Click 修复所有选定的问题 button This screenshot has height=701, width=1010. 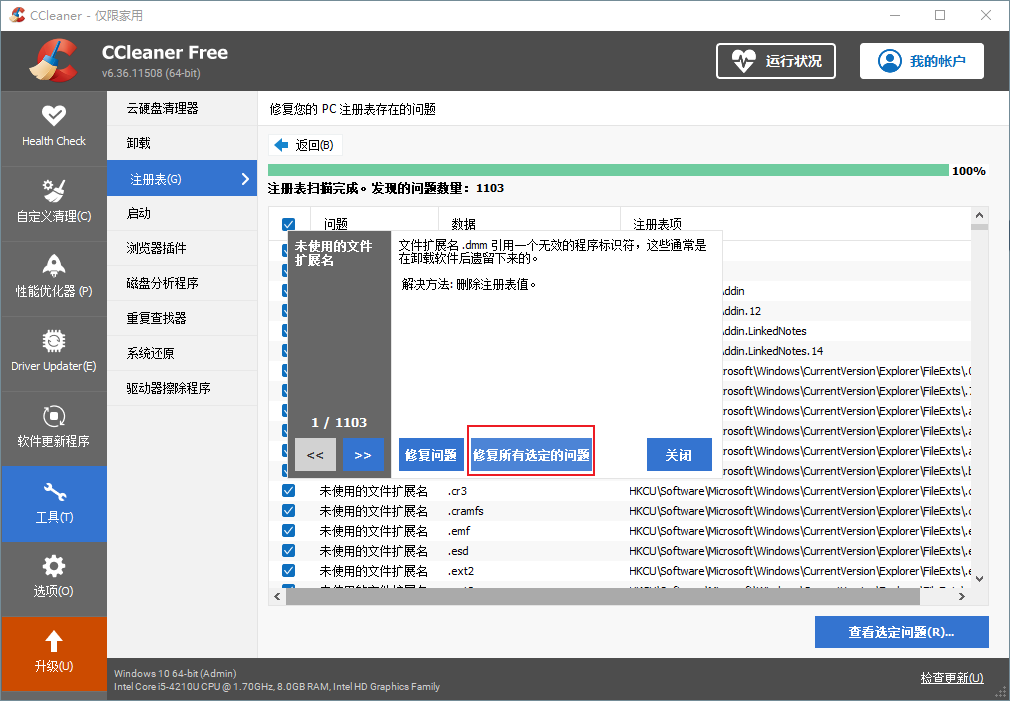tap(531, 455)
